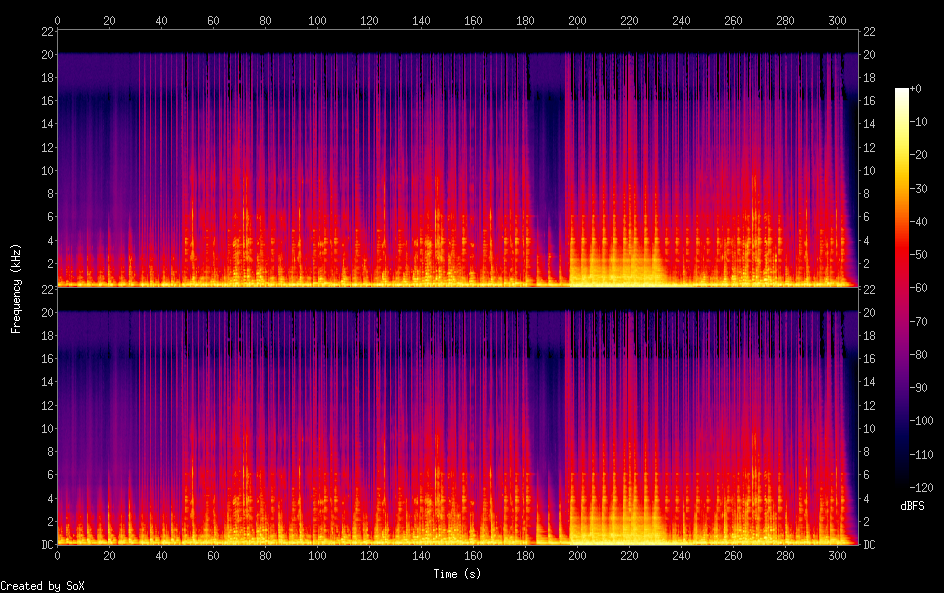
Task: Click "220" on the bottom time axis
Action: 629,556
